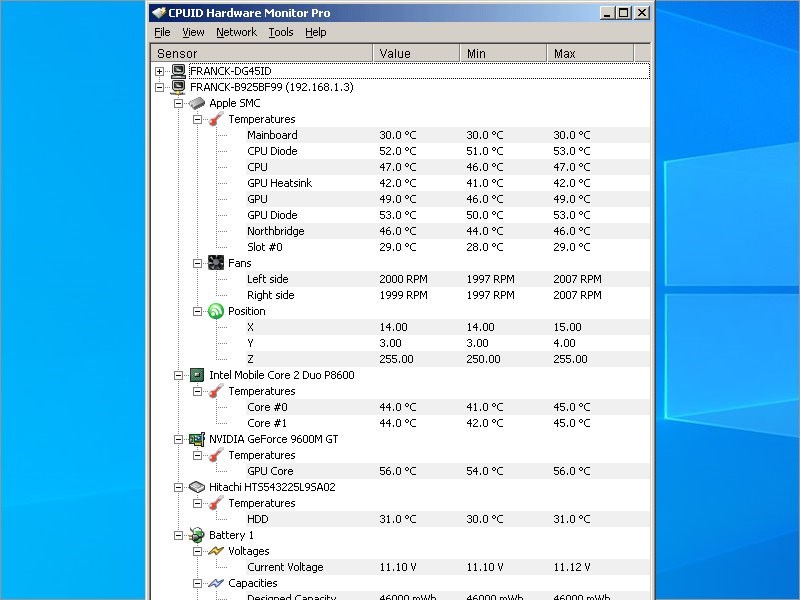Open the Tools menu
This screenshot has height=600, width=800.
click(x=280, y=32)
